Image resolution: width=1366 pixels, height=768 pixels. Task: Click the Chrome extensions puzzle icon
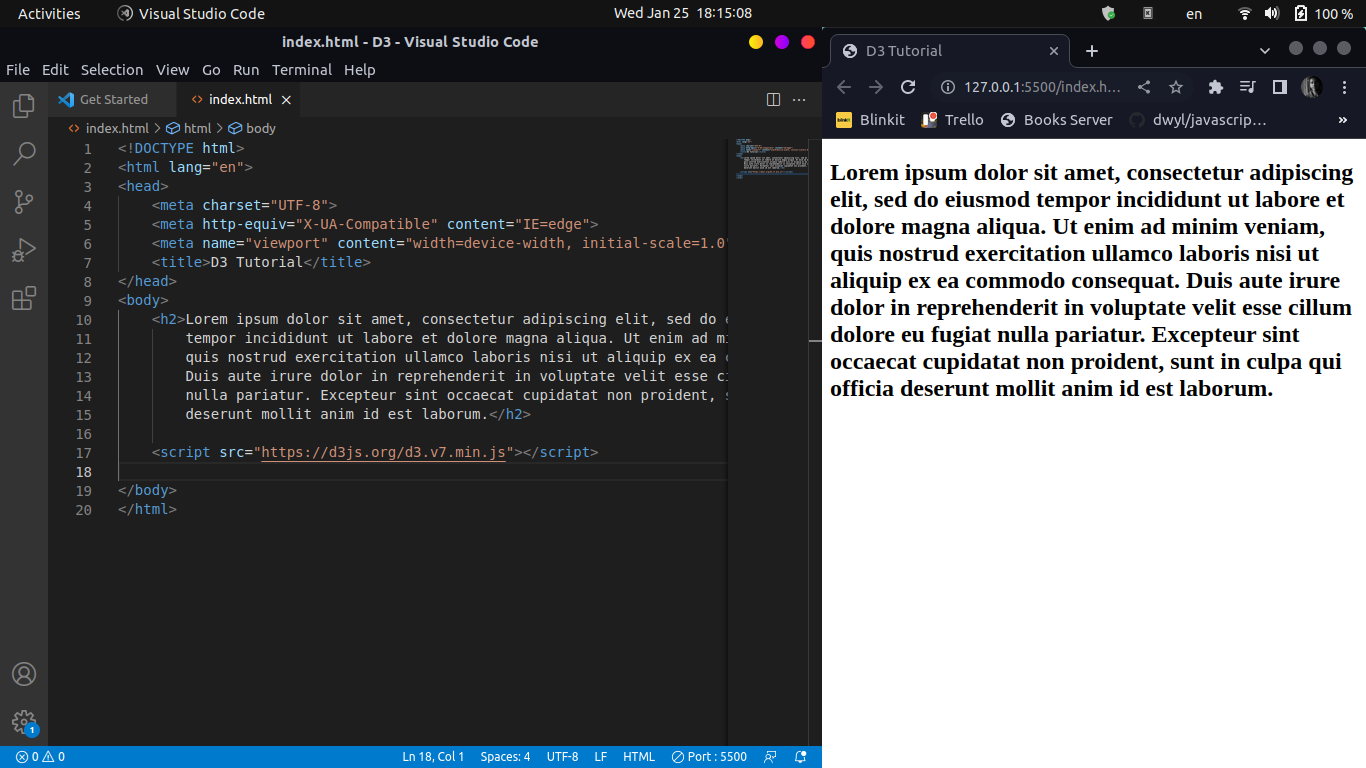click(1214, 87)
